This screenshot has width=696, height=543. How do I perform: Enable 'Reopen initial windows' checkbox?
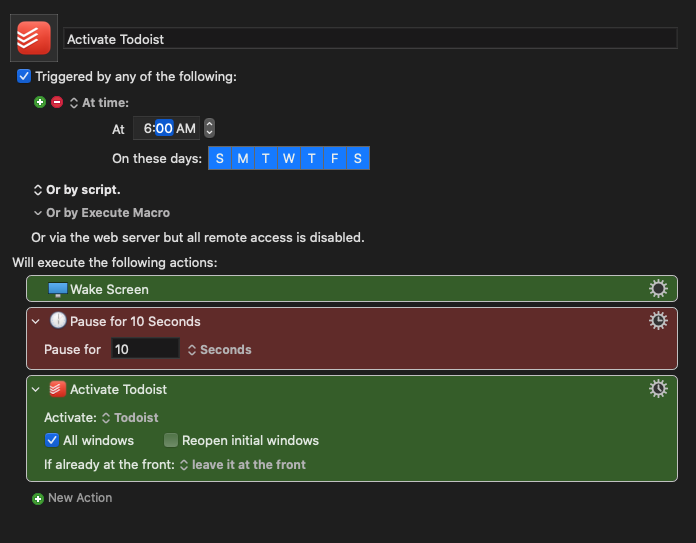click(171, 440)
